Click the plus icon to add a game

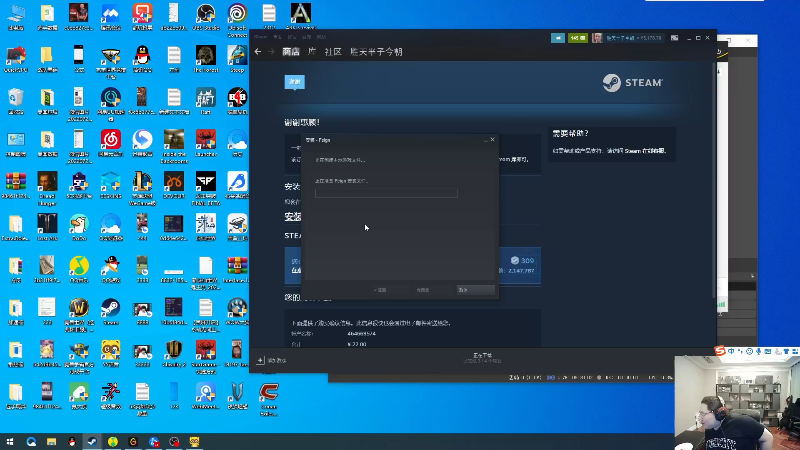point(260,360)
